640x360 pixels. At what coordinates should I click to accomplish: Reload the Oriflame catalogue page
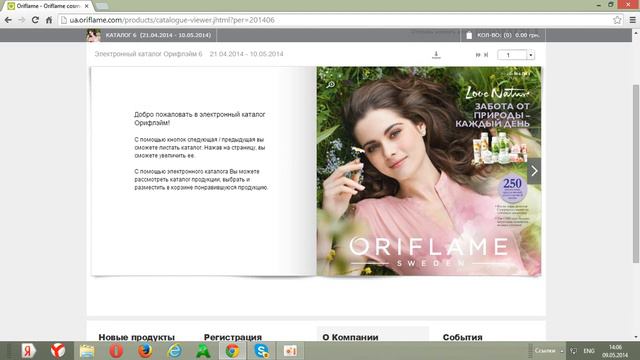[35, 20]
